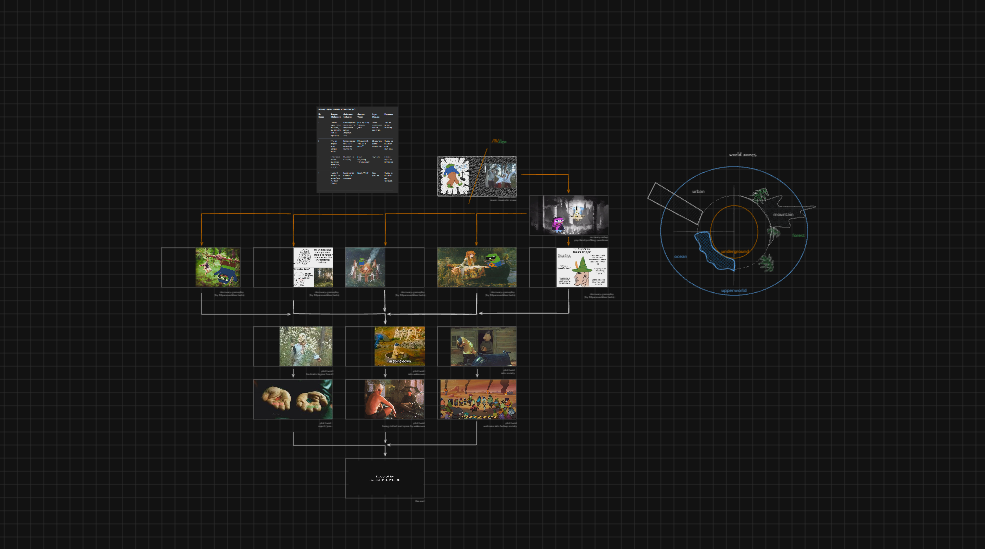Click the orange 'underground' label

coord(735,252)
